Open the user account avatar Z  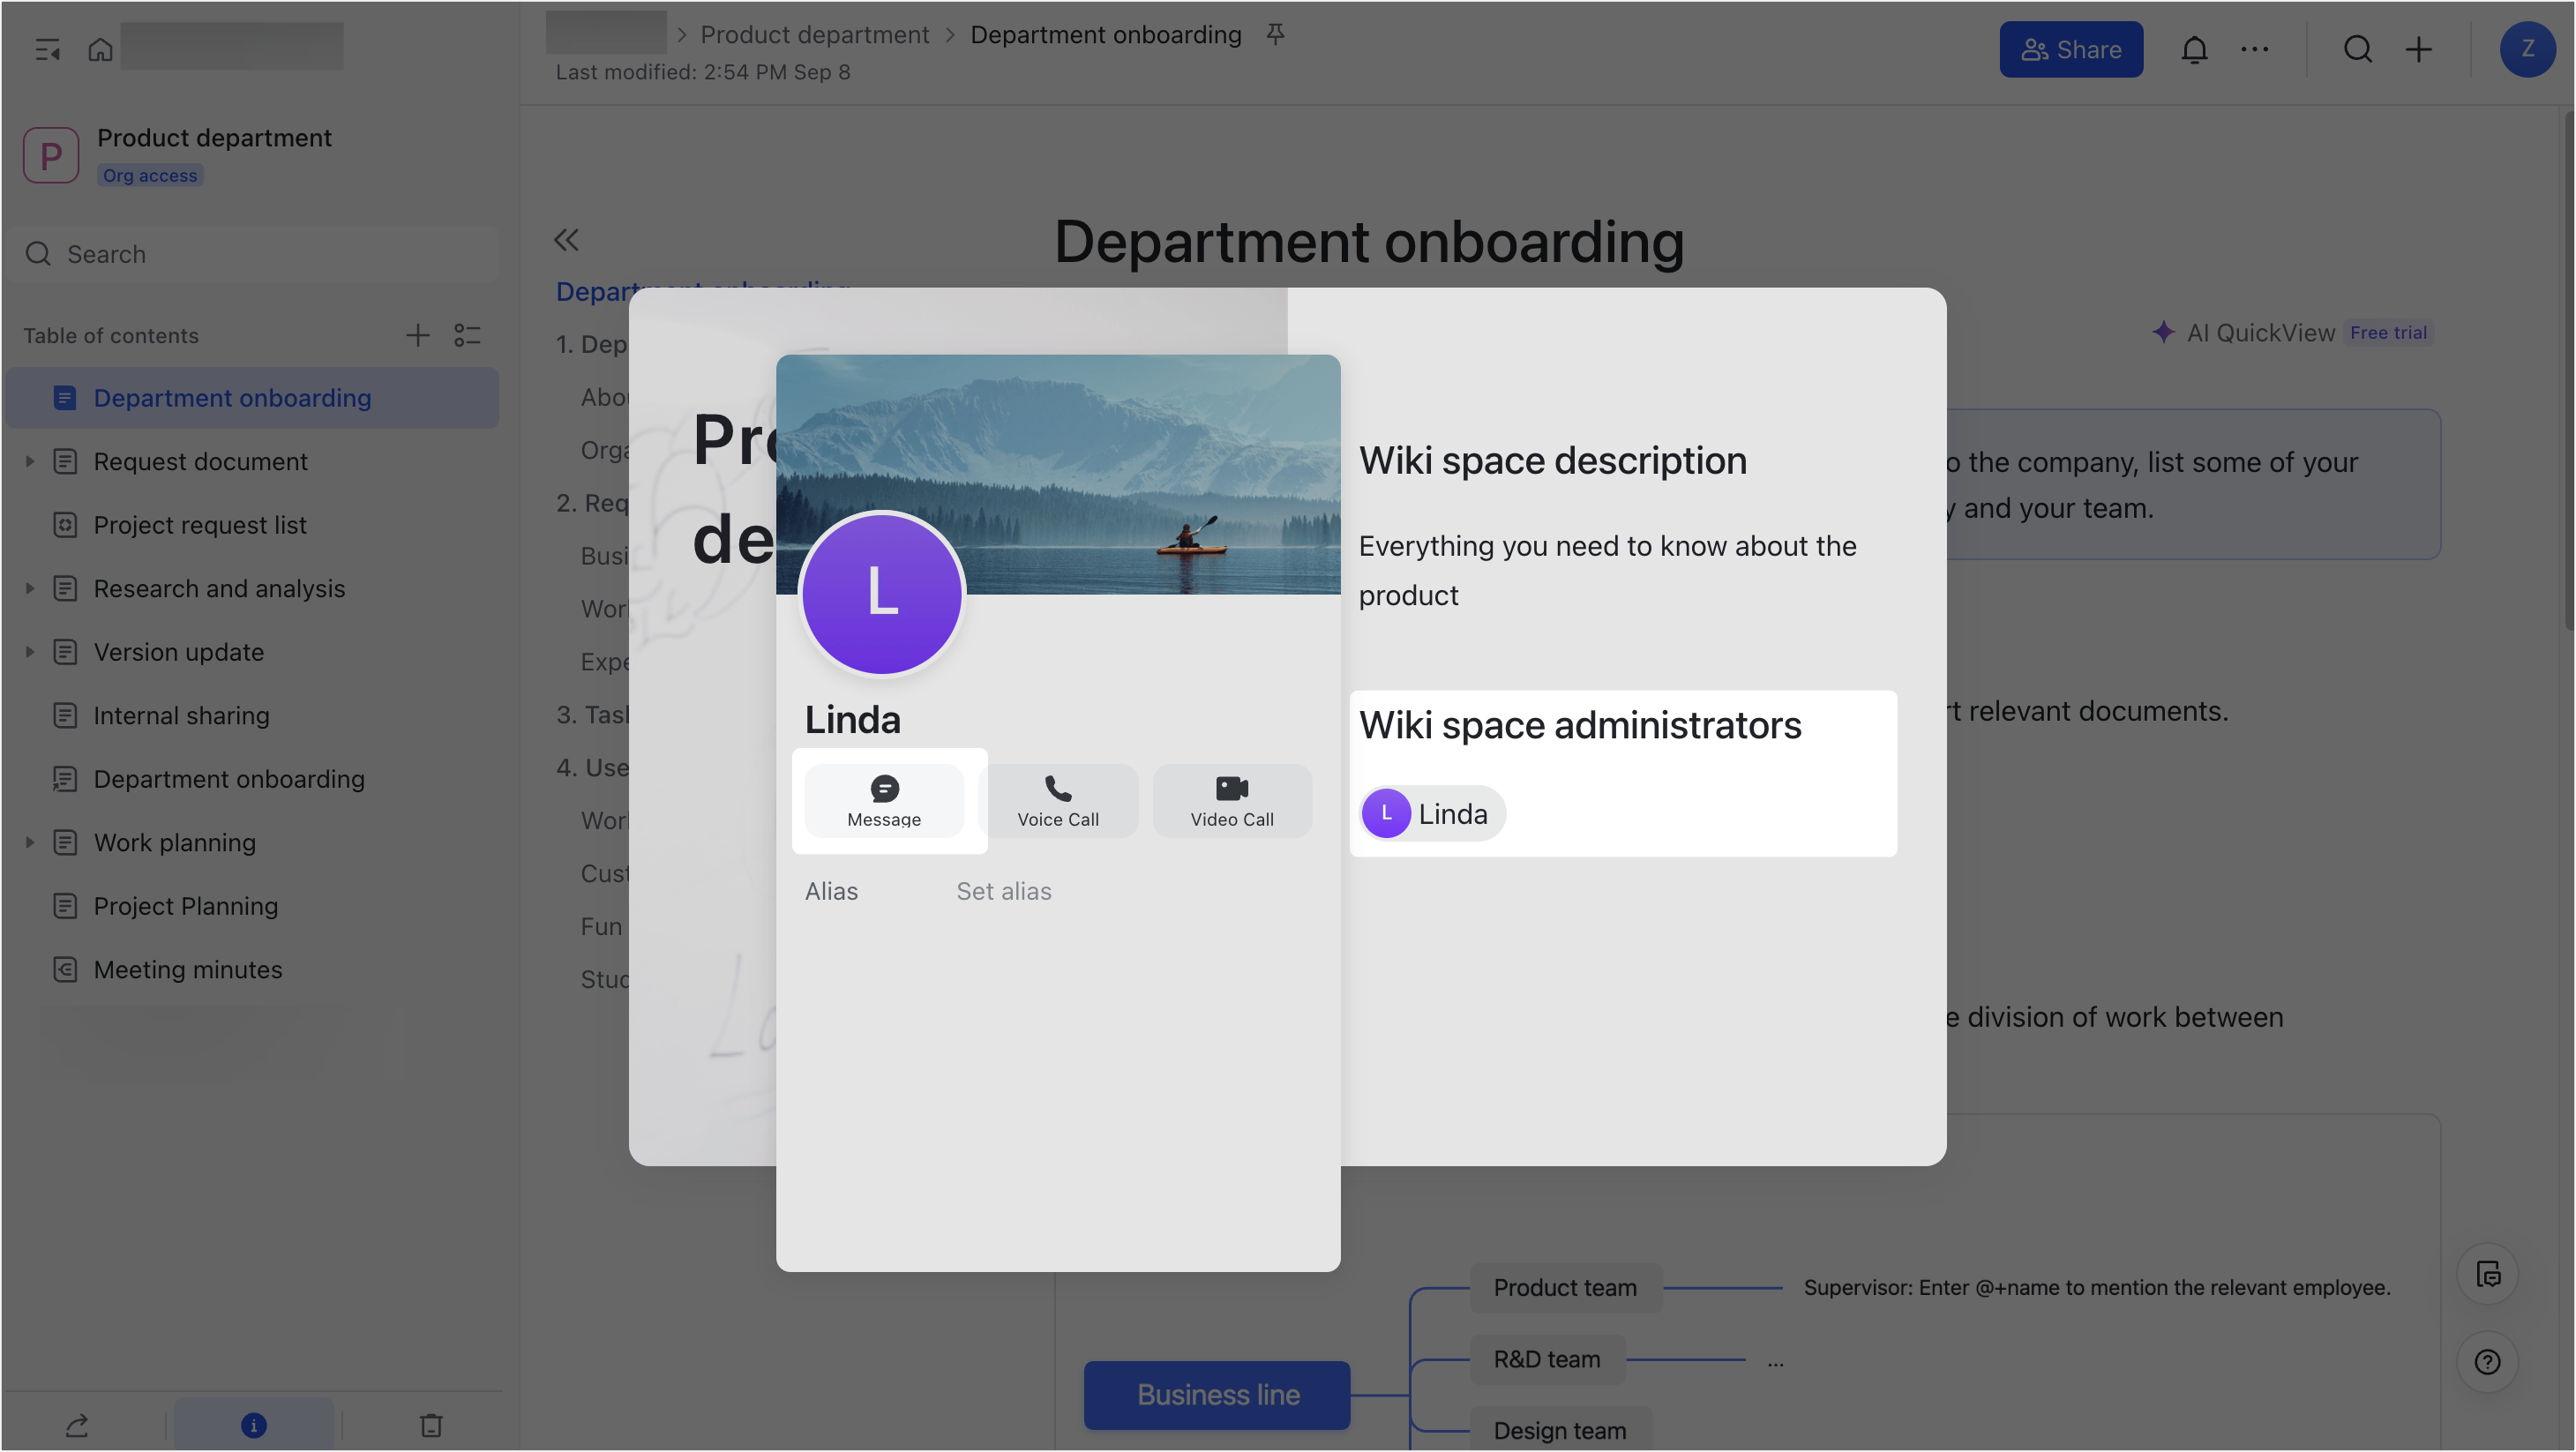pyautogui.click(x=2527, y=49)
